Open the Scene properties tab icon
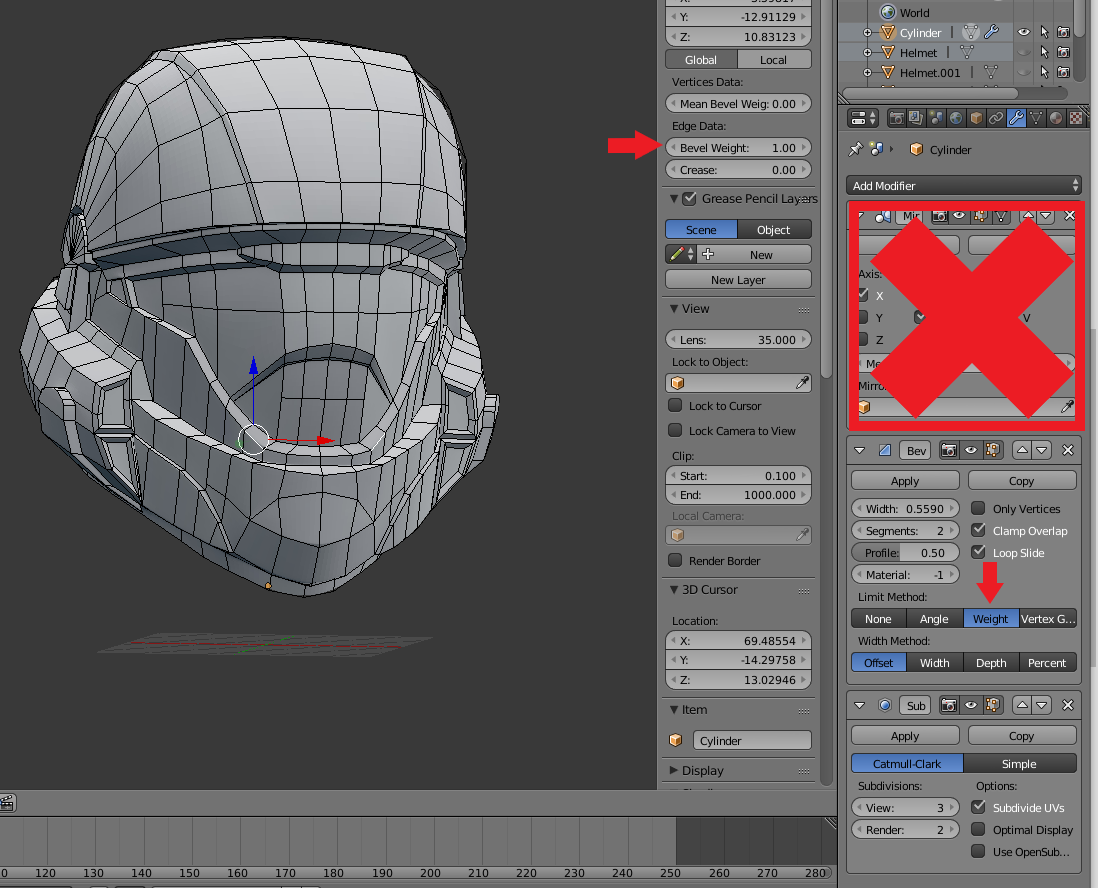This screenshot has width=1098, height=888. [936, 118]
